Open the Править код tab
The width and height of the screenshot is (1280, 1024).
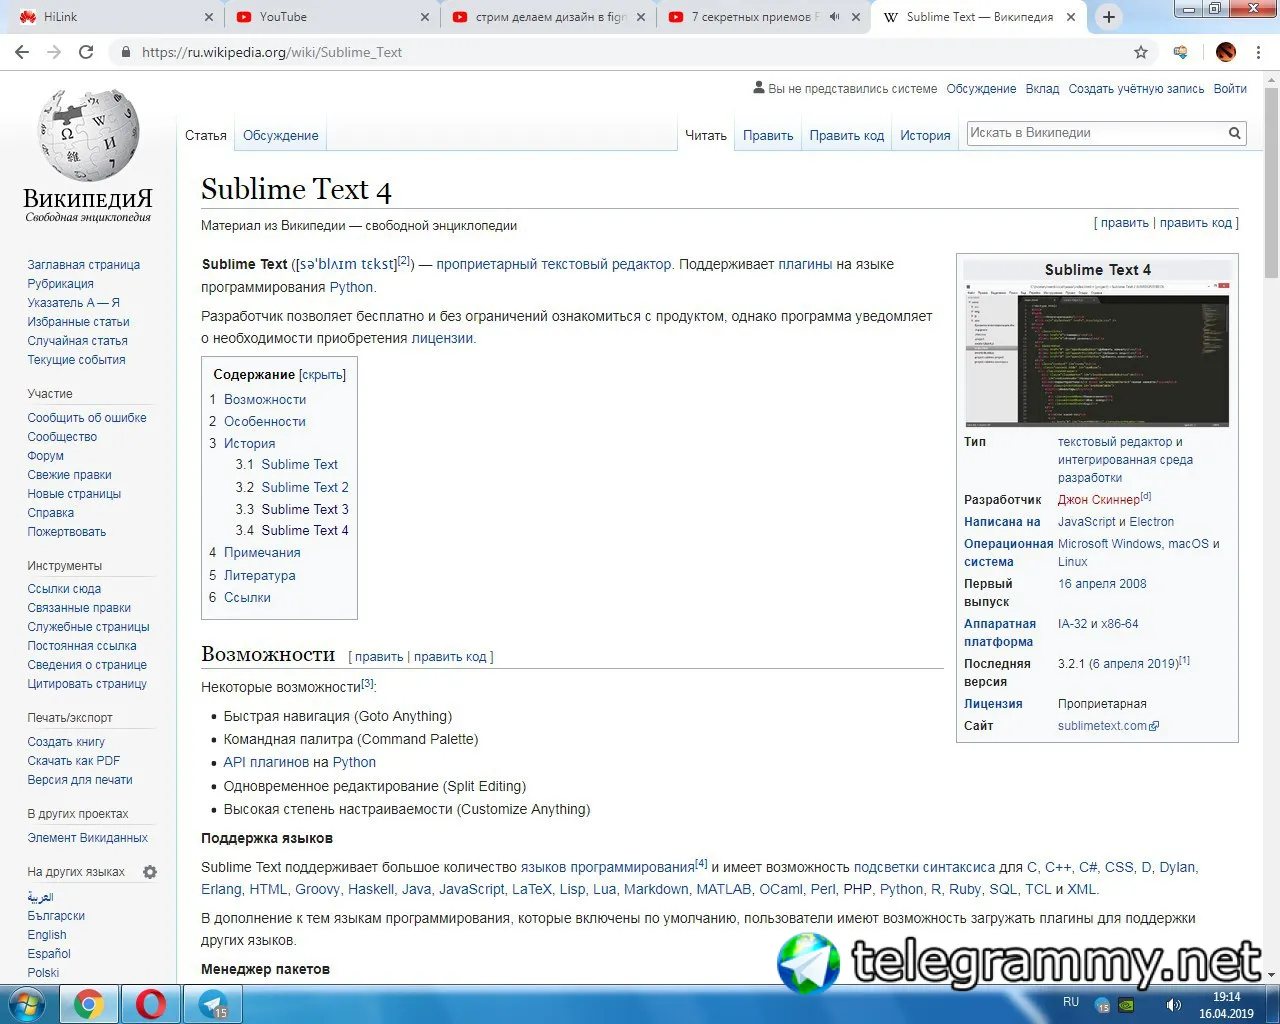tap(847, 135)
